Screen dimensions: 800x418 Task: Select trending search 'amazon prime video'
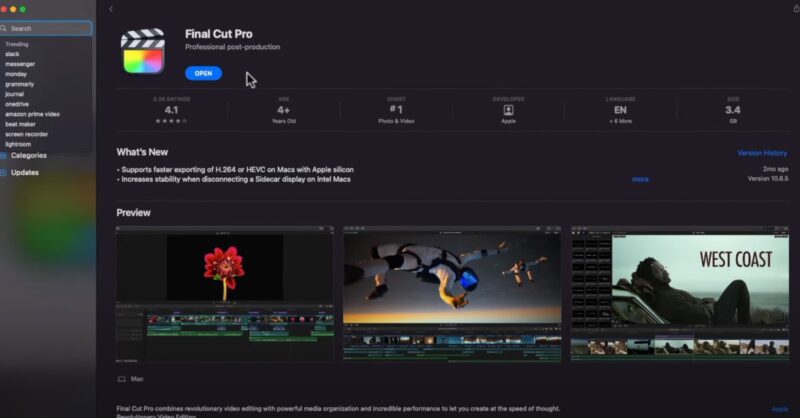point(32,114)
